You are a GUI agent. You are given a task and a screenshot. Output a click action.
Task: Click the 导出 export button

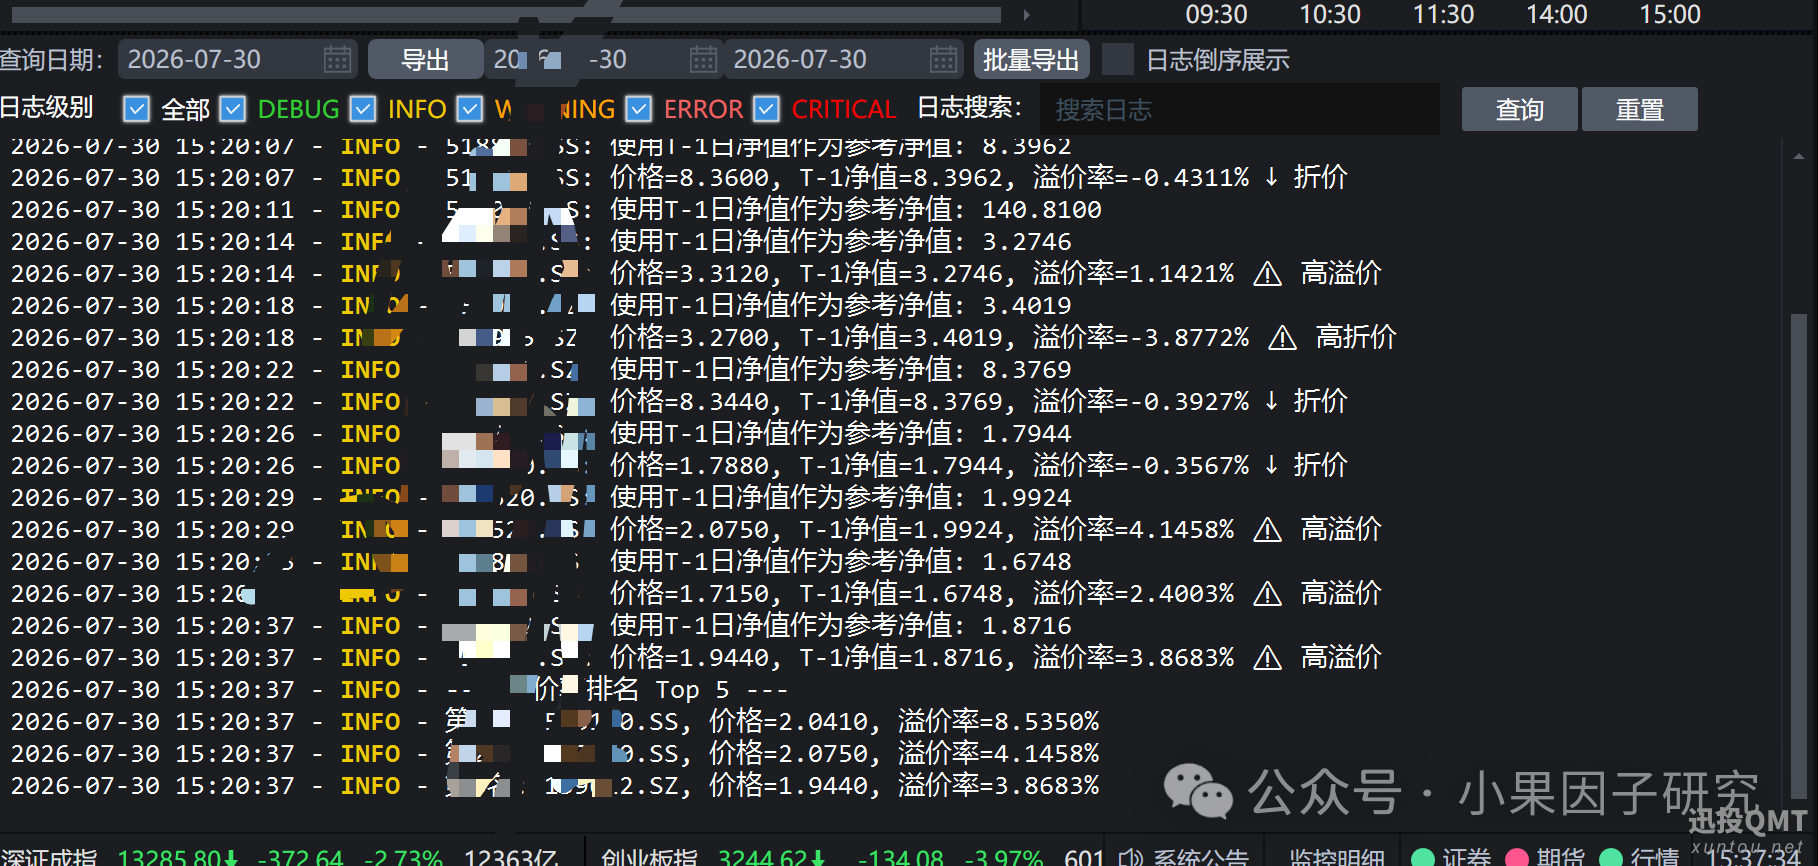click(425, 60)
